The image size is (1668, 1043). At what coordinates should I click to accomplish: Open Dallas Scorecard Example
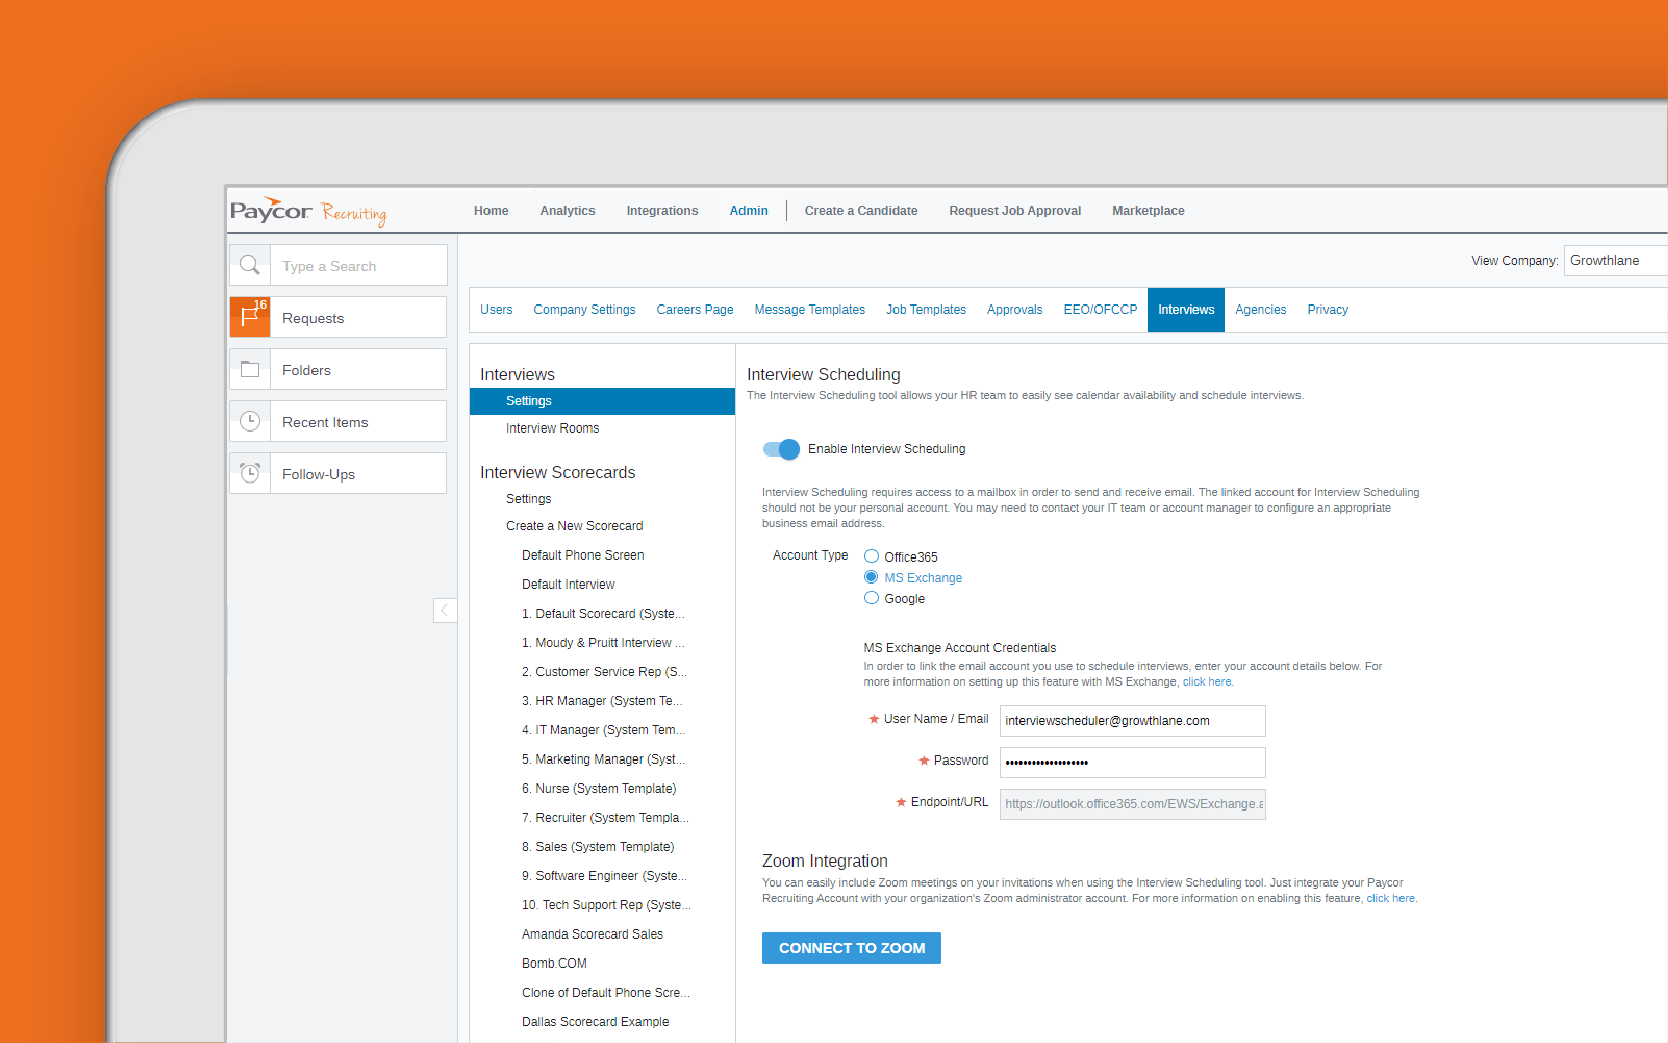pyautogui.click(x=595, y=1021)
